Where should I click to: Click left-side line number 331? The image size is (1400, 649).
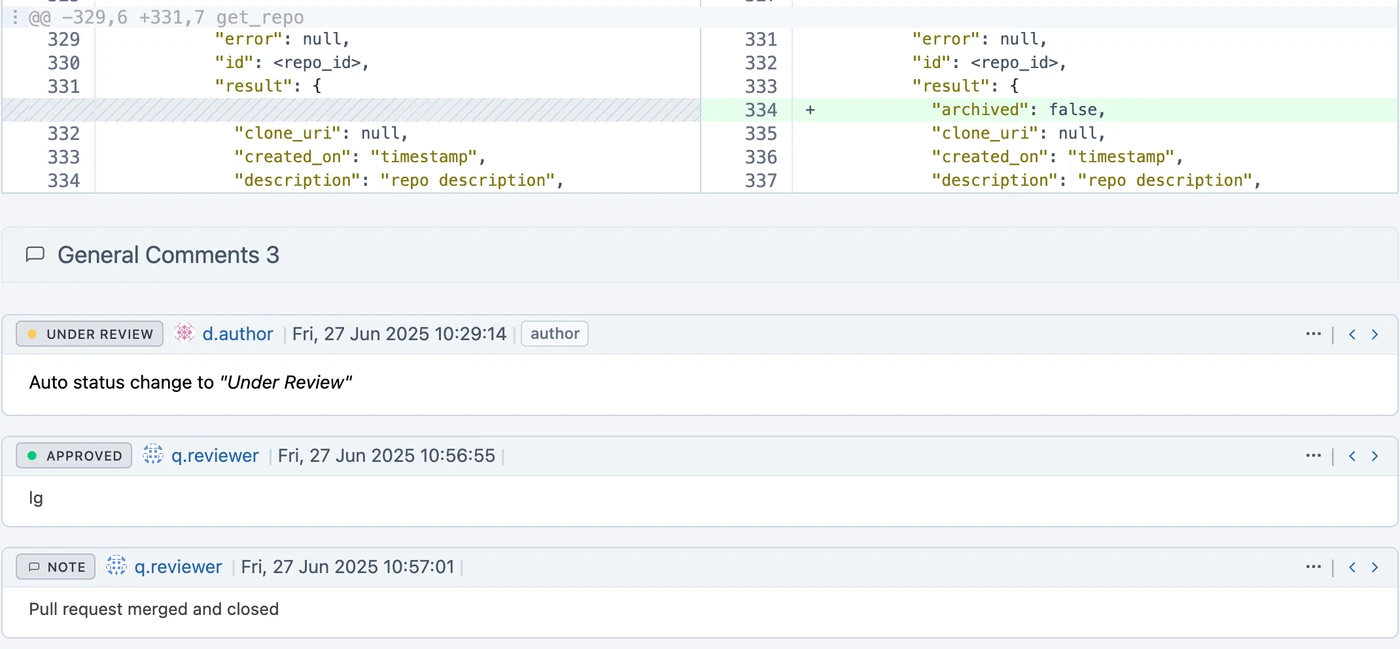tap(64, 86)
